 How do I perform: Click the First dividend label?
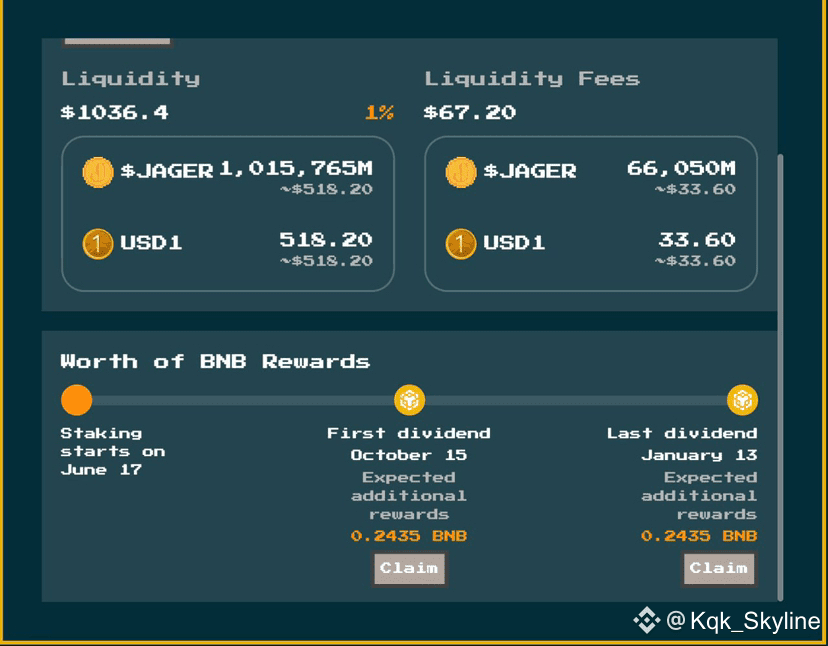pos(409,433)
